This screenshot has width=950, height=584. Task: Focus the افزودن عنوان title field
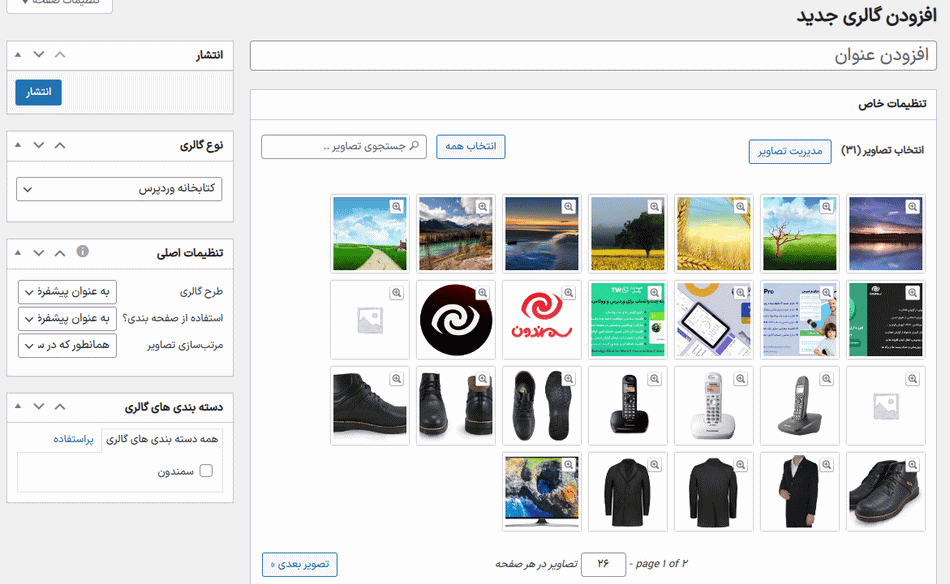point(593,56)
